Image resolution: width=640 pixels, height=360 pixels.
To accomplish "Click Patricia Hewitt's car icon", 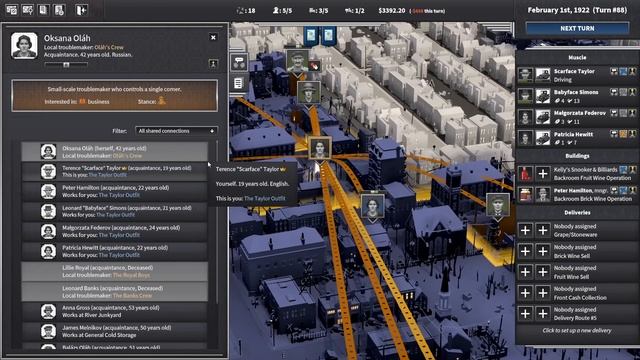I will [543, 138].
